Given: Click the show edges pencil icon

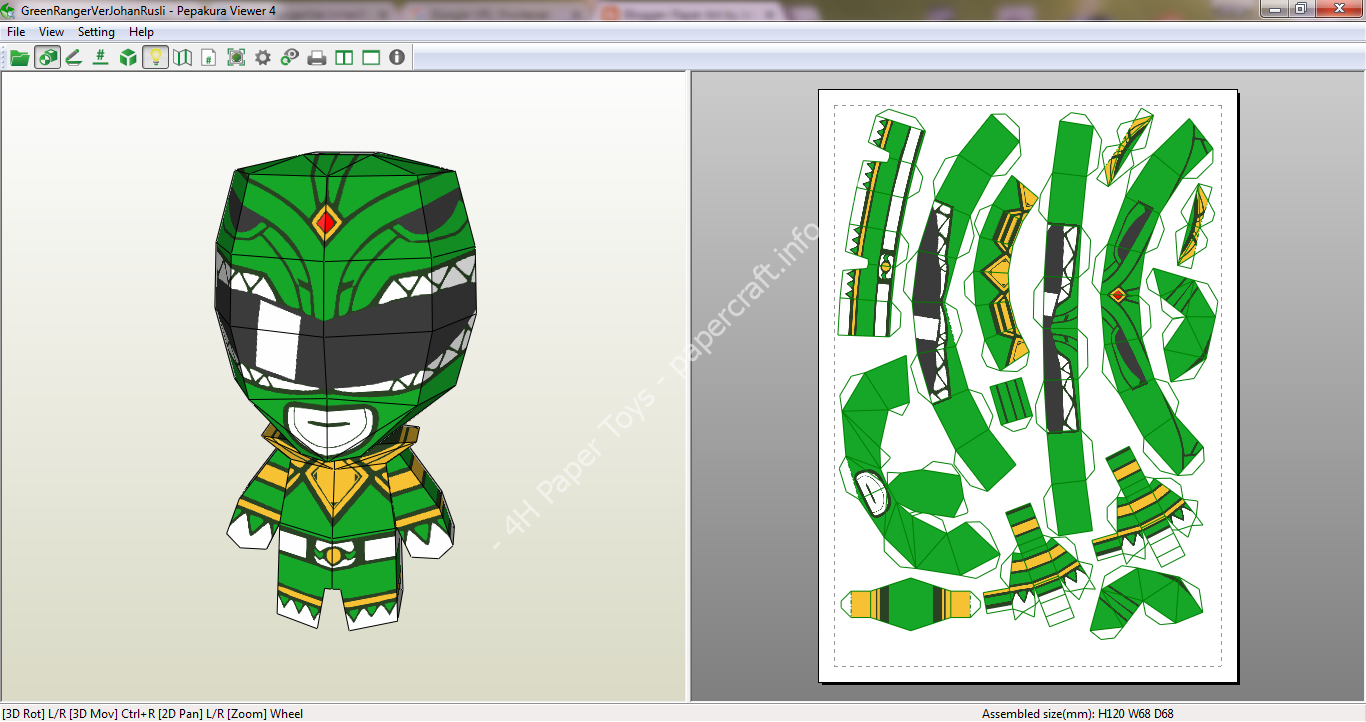Looking at the screenshot, I should coord(74,58).
